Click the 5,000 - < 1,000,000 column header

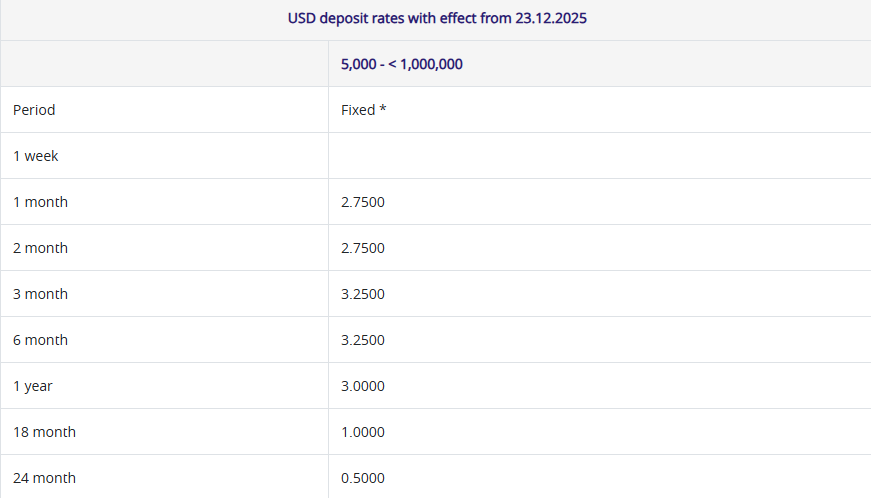coord(401,64)
